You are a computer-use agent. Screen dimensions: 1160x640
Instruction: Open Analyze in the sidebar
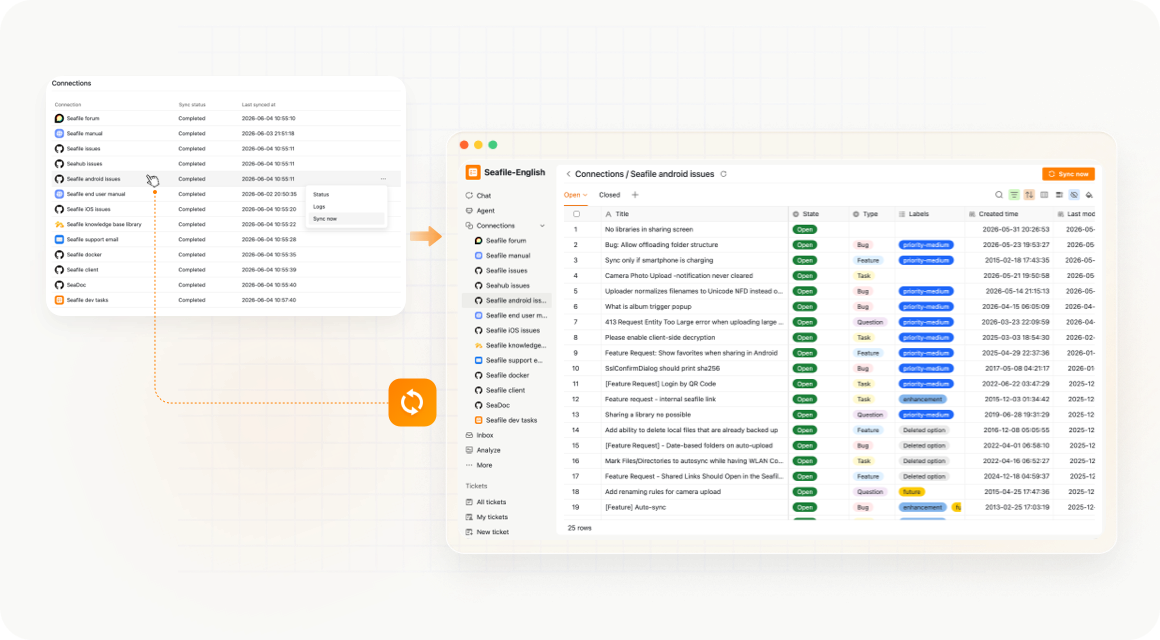(488, 450)
